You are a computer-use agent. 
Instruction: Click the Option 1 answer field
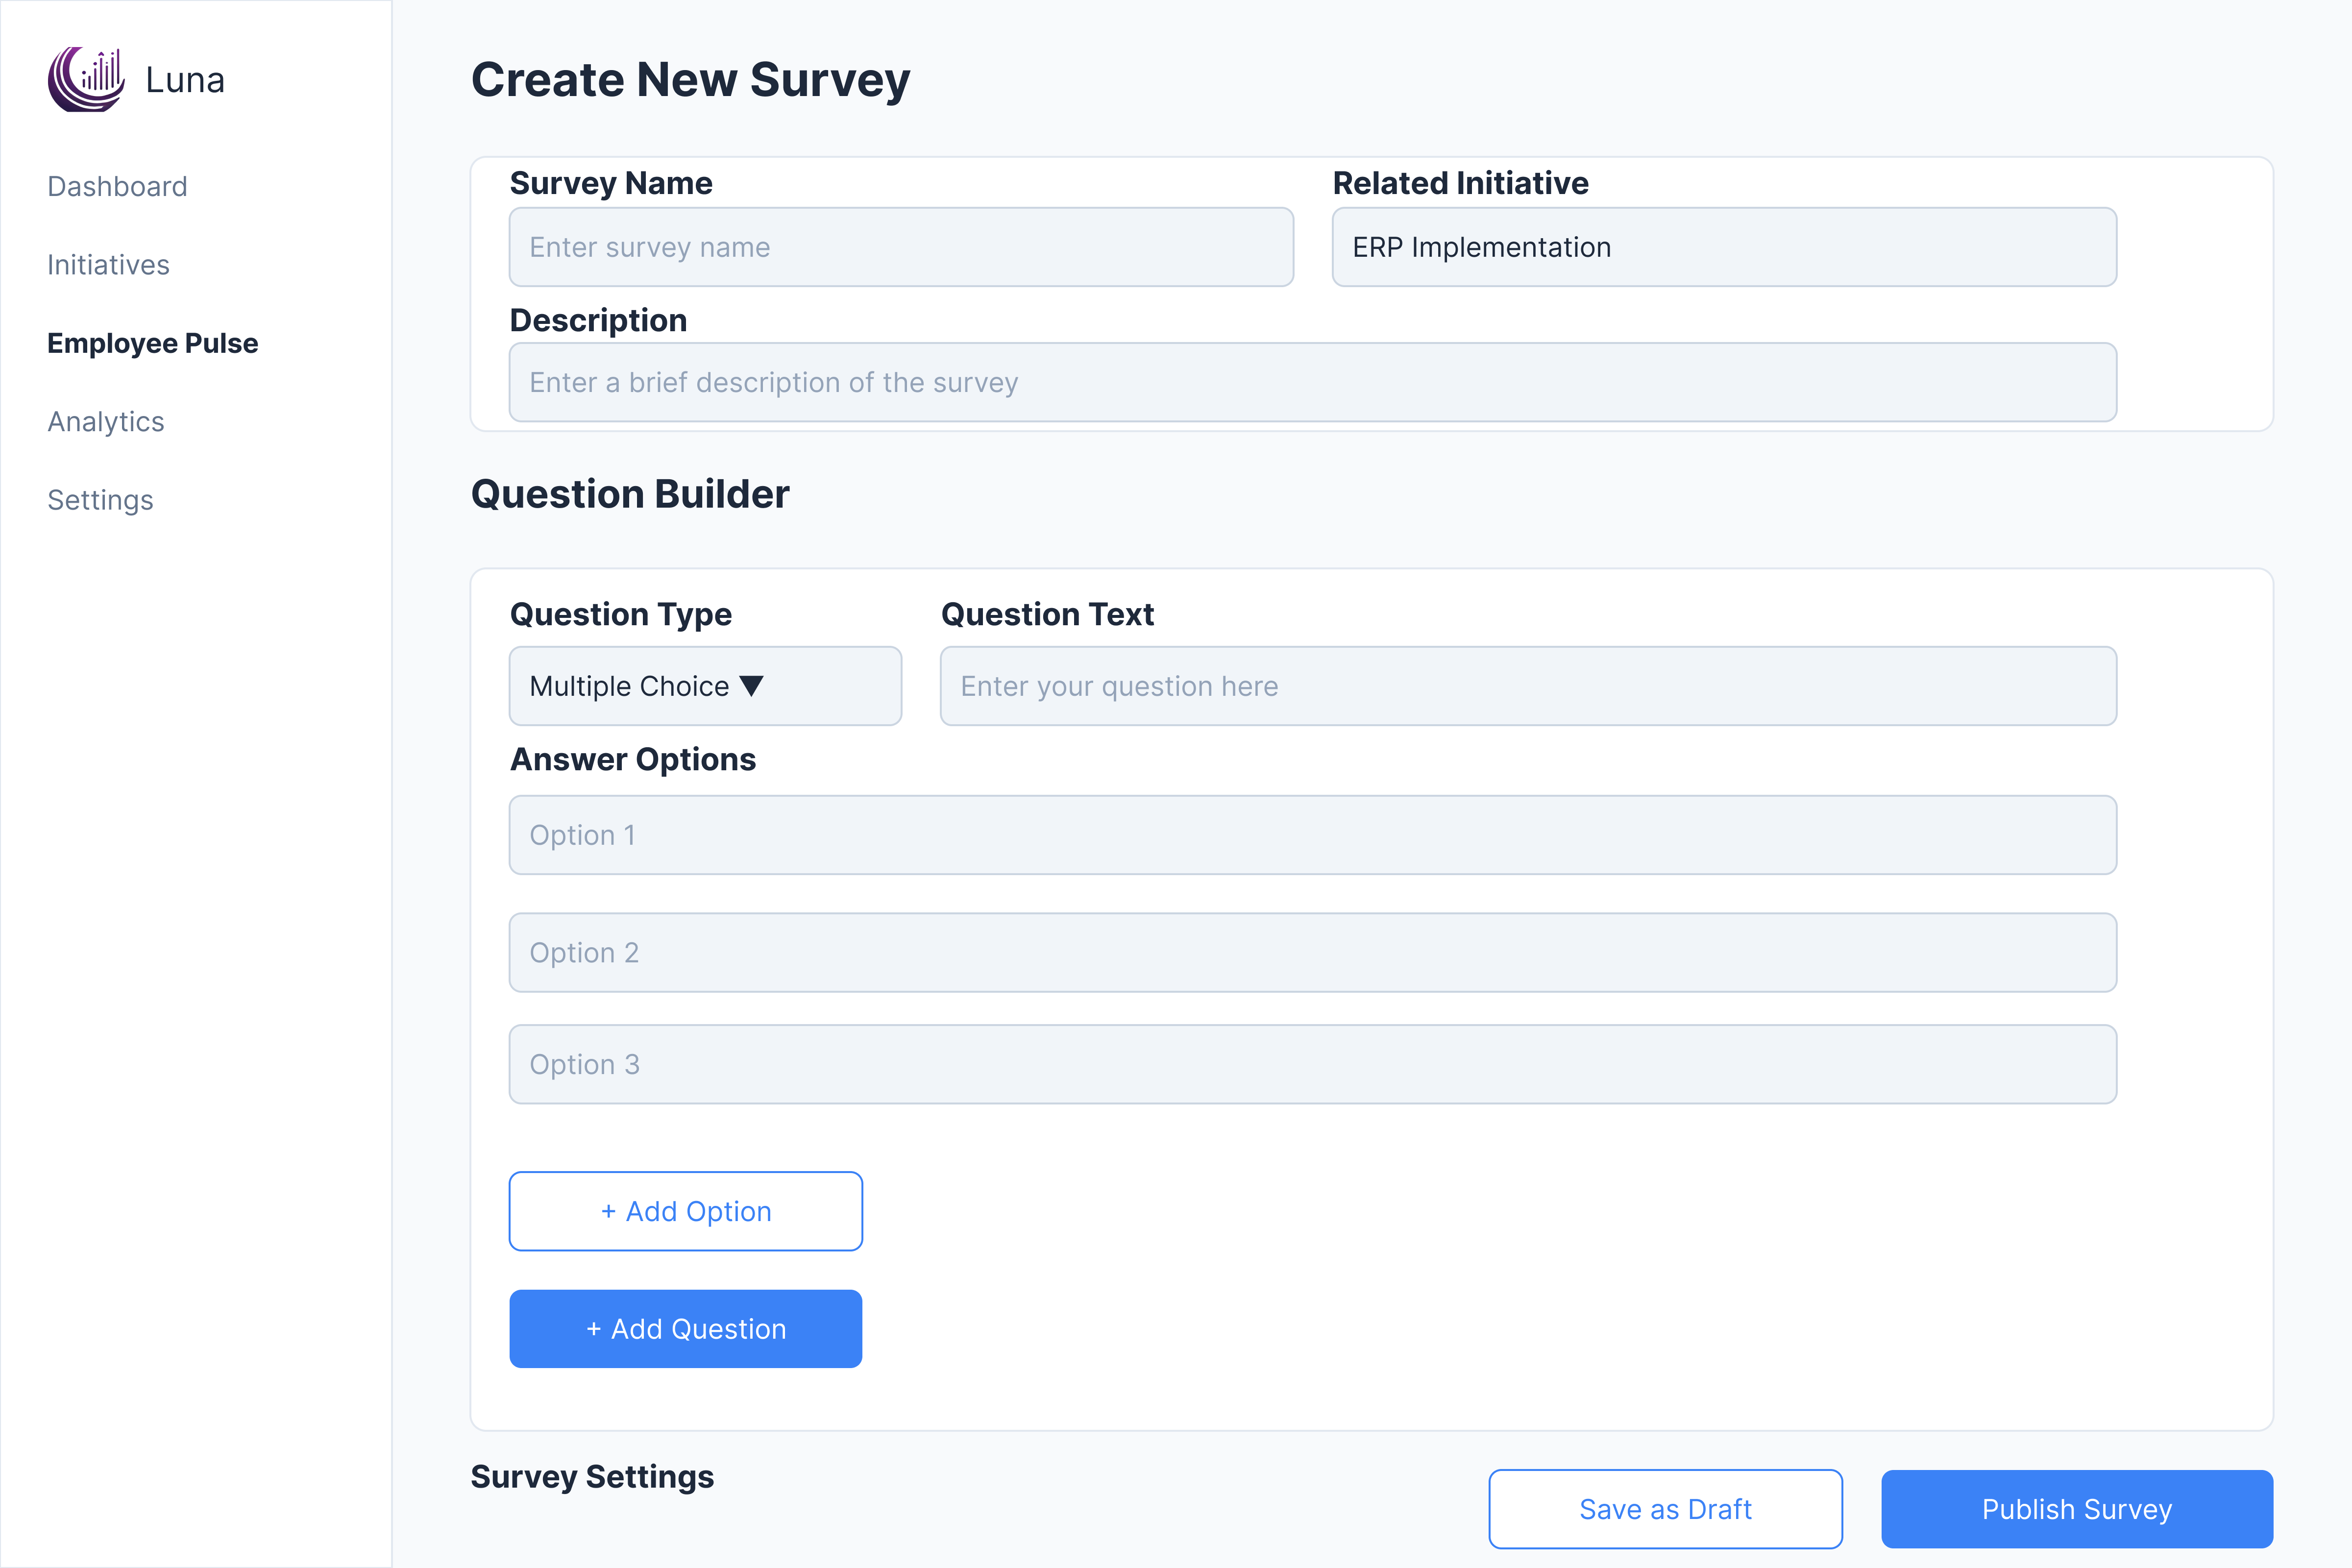(x=1312, y=835)
